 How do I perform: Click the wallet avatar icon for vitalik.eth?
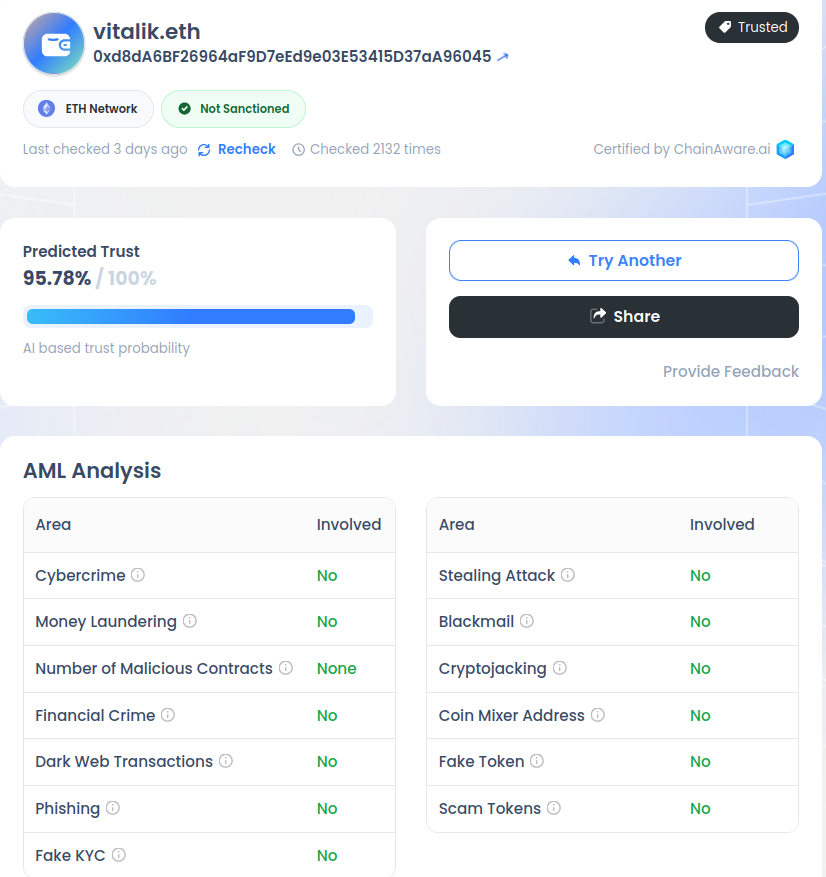[x=53, y=43]
